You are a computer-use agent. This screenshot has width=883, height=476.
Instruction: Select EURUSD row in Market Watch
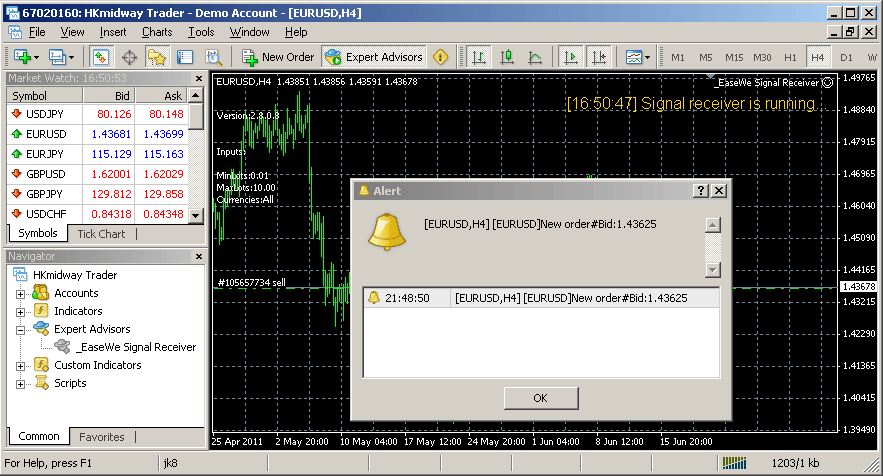(x=97, y=134)
